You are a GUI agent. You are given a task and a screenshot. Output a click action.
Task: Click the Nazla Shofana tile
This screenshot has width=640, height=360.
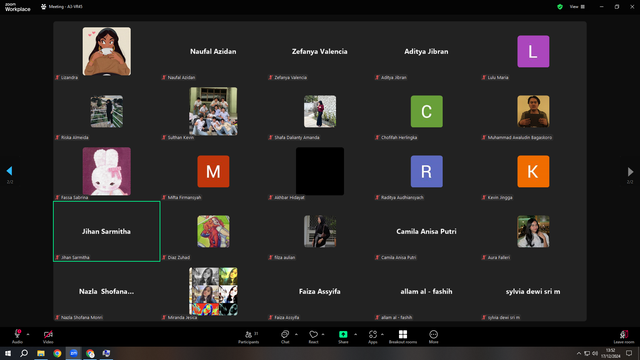point(107,291)
